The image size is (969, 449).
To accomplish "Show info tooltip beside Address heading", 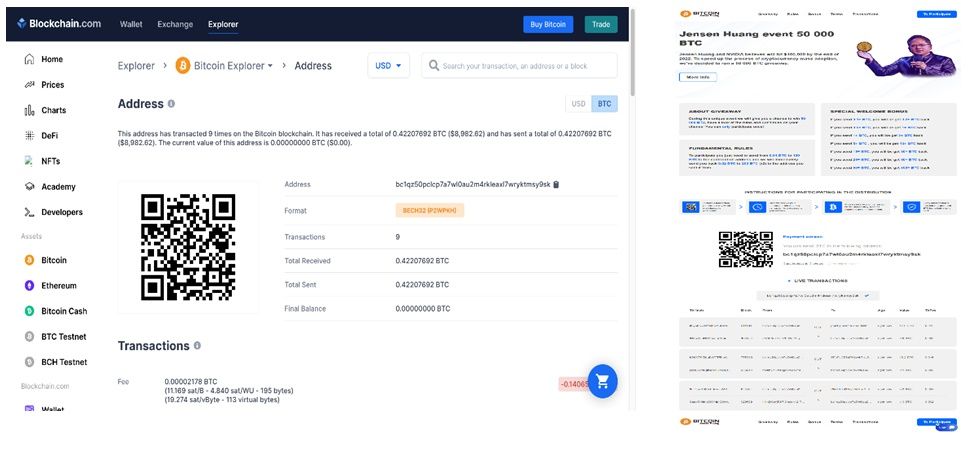I will [171, 104].
